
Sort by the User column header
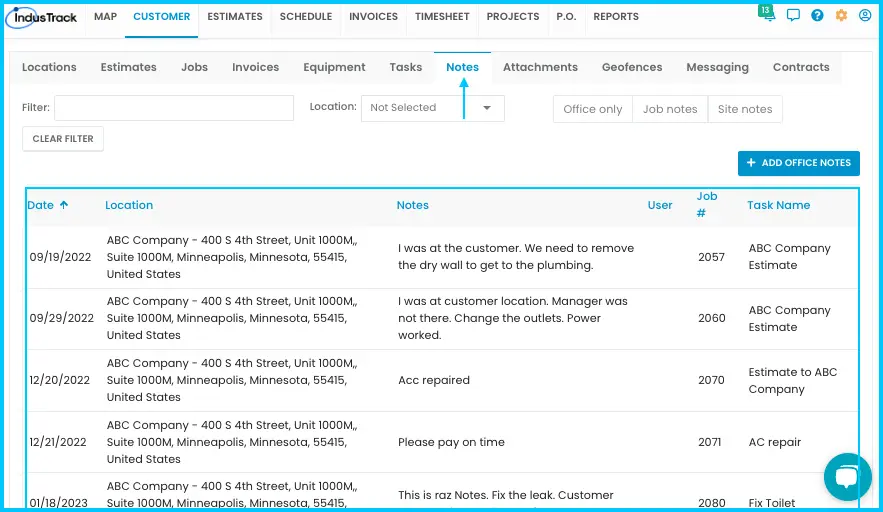(660, 205)
